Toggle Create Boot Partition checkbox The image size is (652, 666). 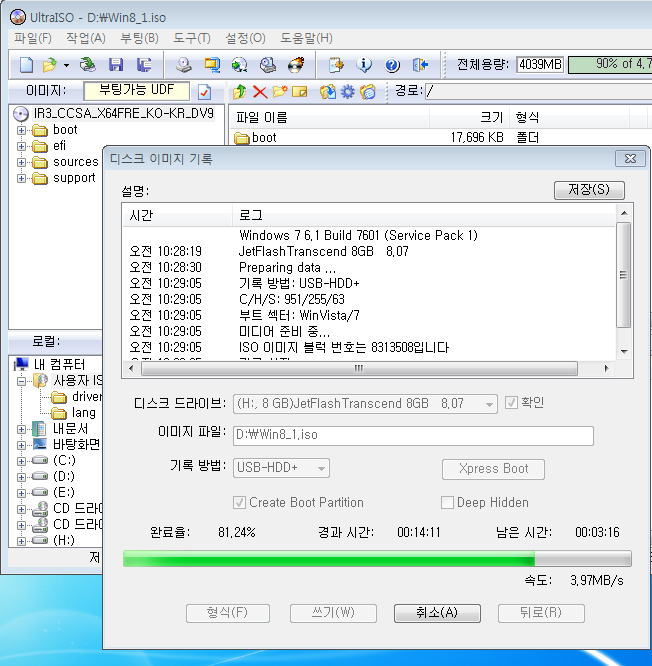pos(239,502)
